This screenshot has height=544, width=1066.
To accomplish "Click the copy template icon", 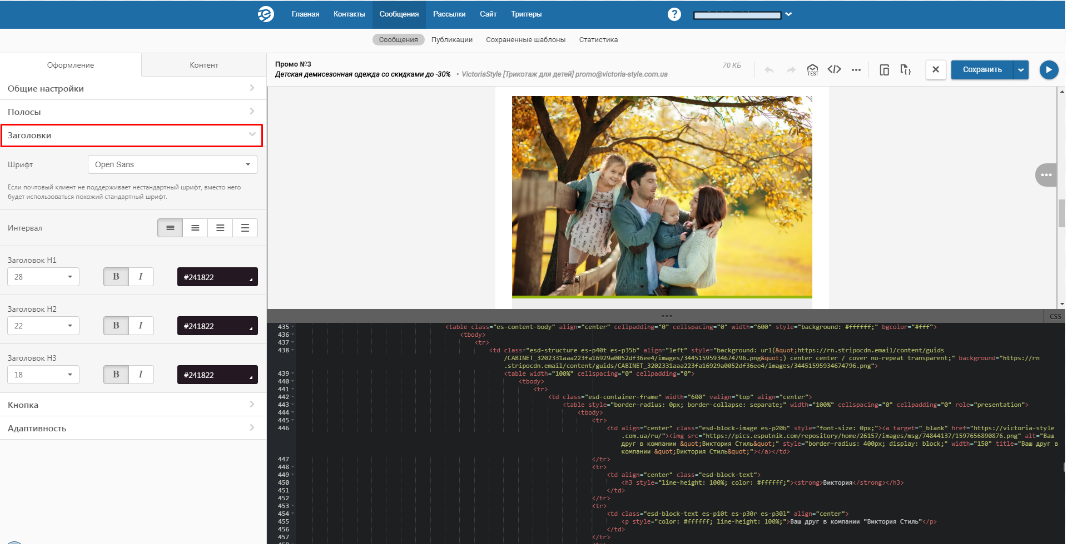I will pyautogui.click(x=884, y=69).
